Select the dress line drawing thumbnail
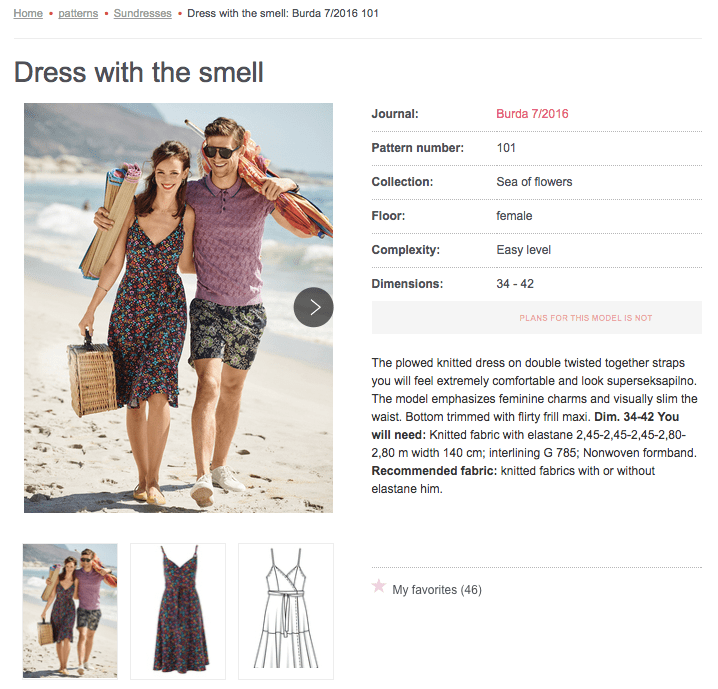Screen dimensions: 718x689 [x=286, y=611]
